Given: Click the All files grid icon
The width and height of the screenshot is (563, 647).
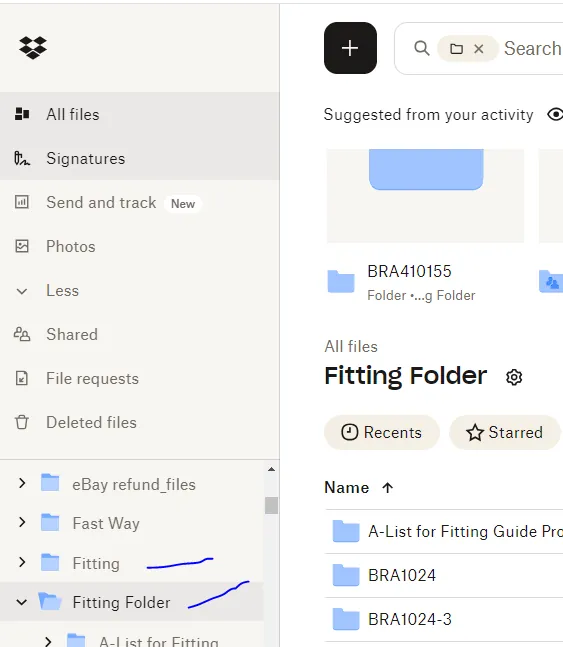Looking at the screenshot, I should pyautogui.click(x=22, y=114).
